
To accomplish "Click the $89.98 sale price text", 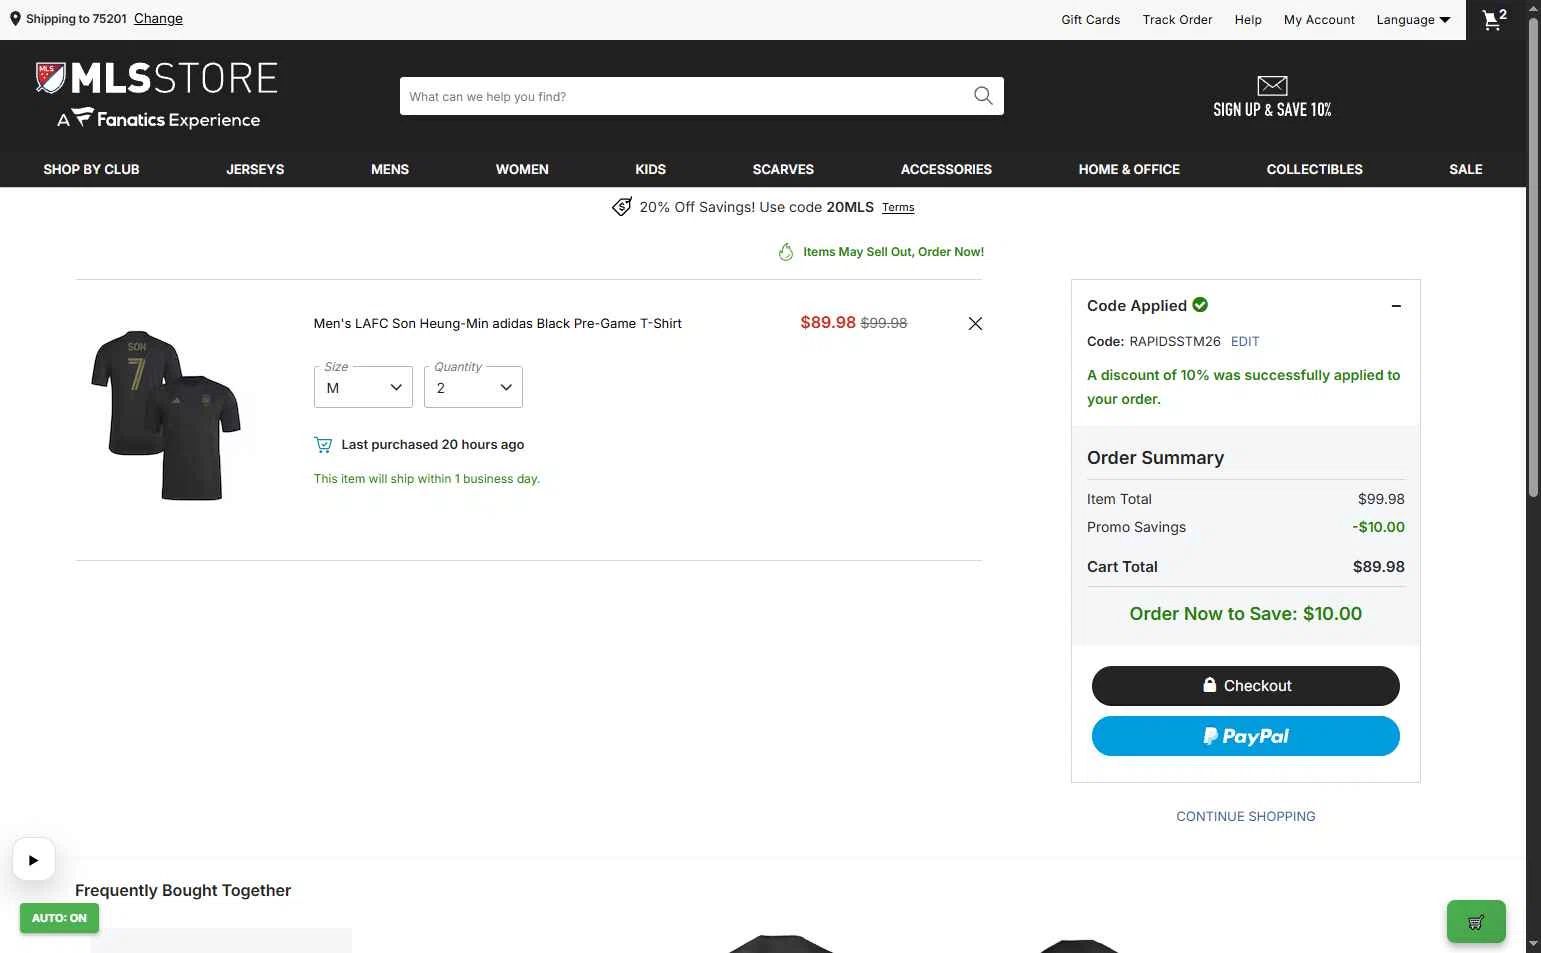I will point(828,322).
